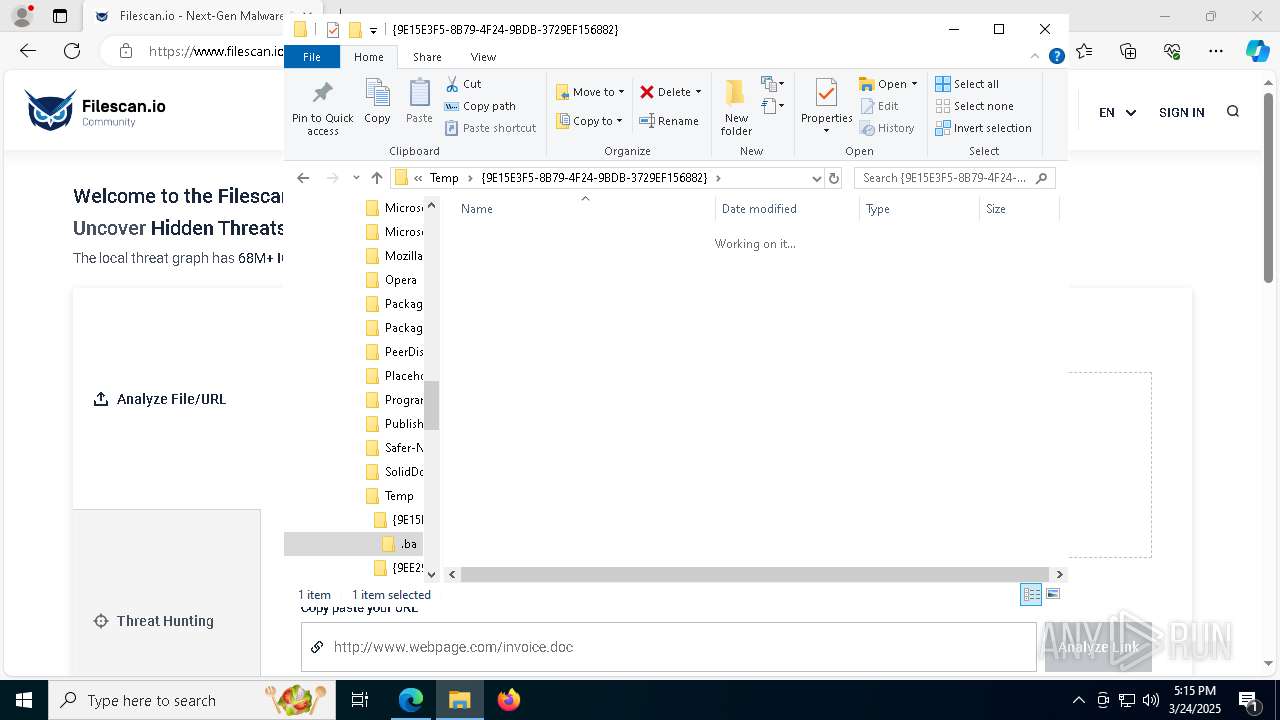Select the .ba folder in tree
The image size is (1280, 720).
pos(401,544)
